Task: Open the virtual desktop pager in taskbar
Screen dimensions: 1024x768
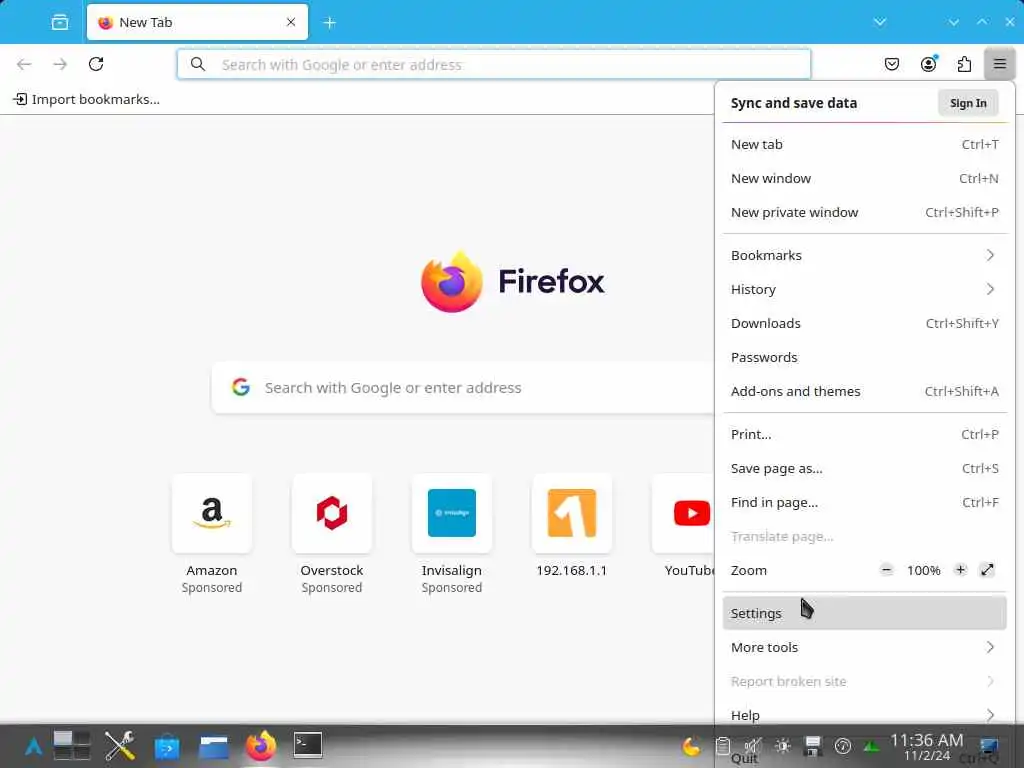Action: click(72, 746)
